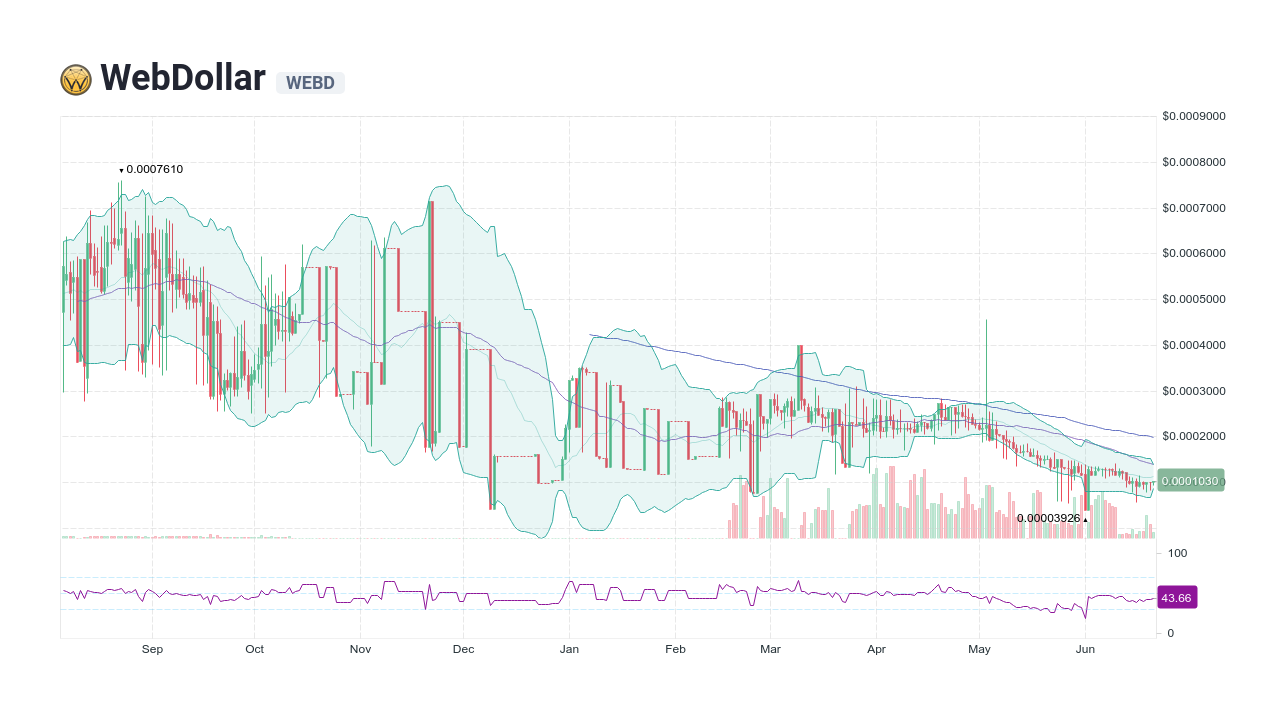Select the Sep label on the time axis
The height and width of the screenshot is (720, 1280).
152,648
